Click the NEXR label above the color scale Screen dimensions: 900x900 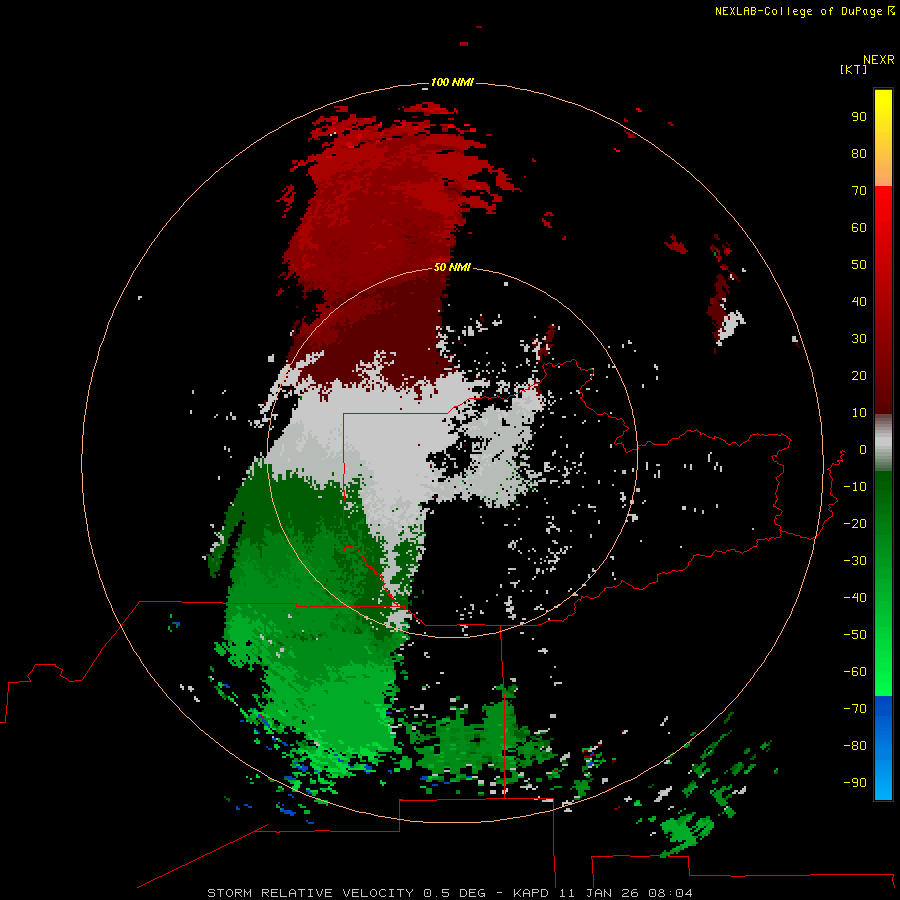pyautogui.click(x=878, y=60)
